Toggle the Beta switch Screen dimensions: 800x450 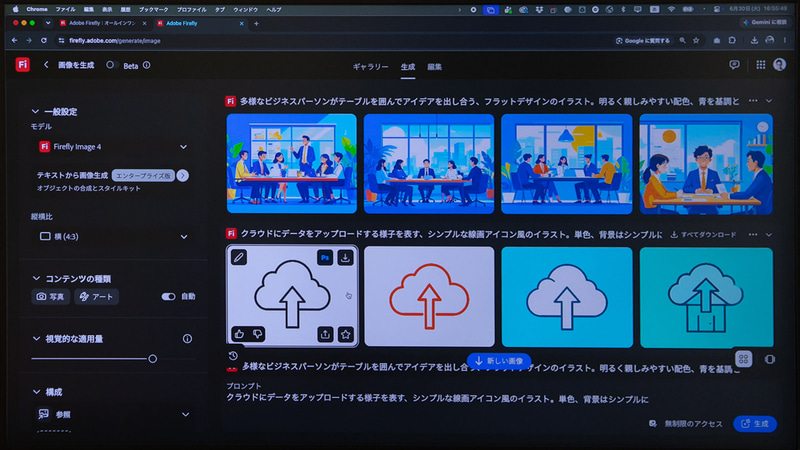point(112,65)
